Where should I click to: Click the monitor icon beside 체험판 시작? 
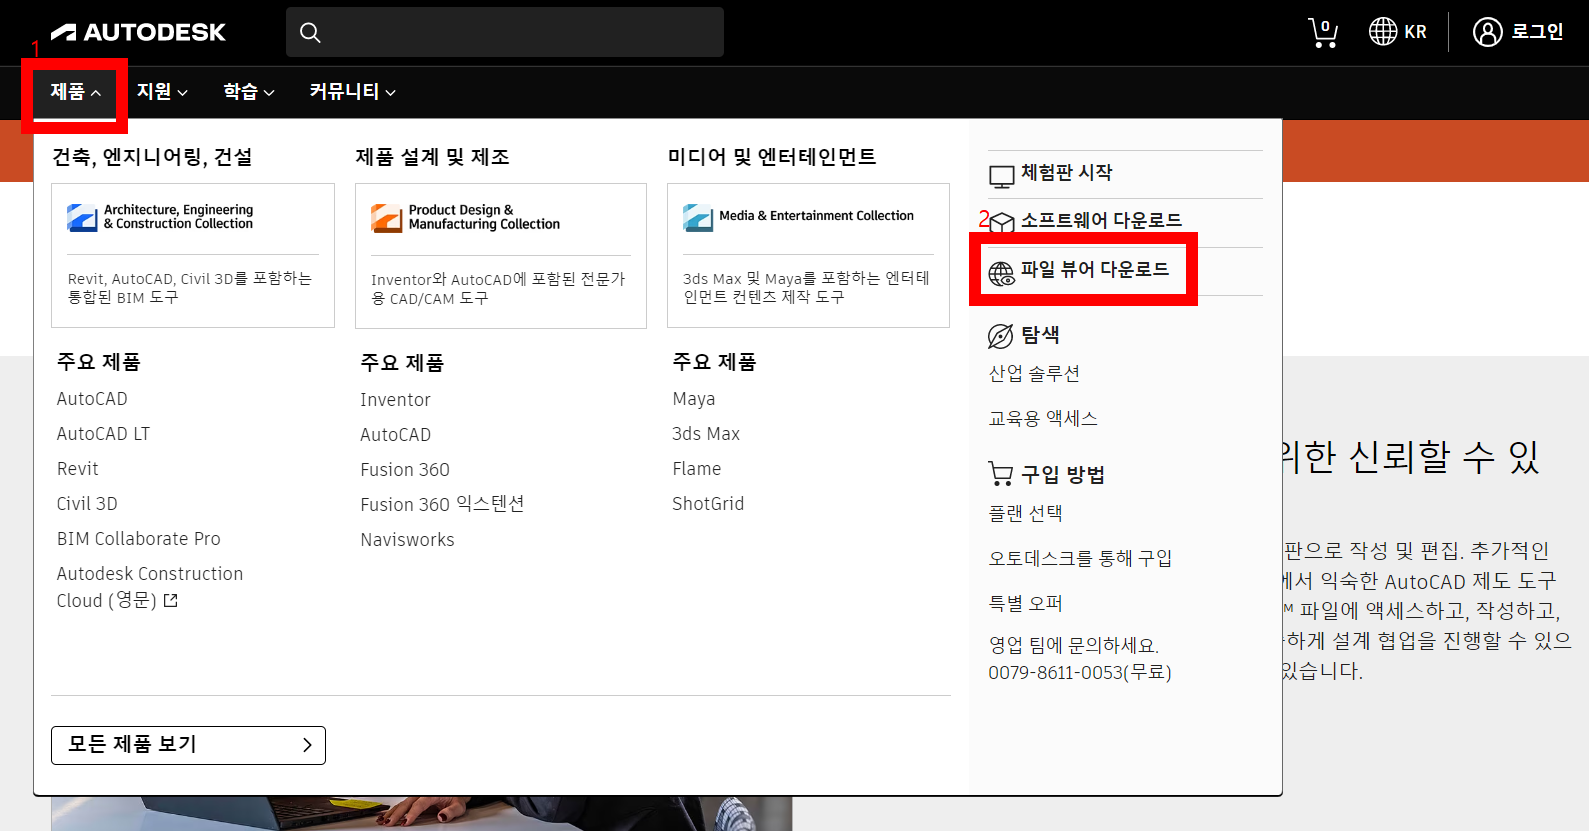click(x=1001, y=176)
